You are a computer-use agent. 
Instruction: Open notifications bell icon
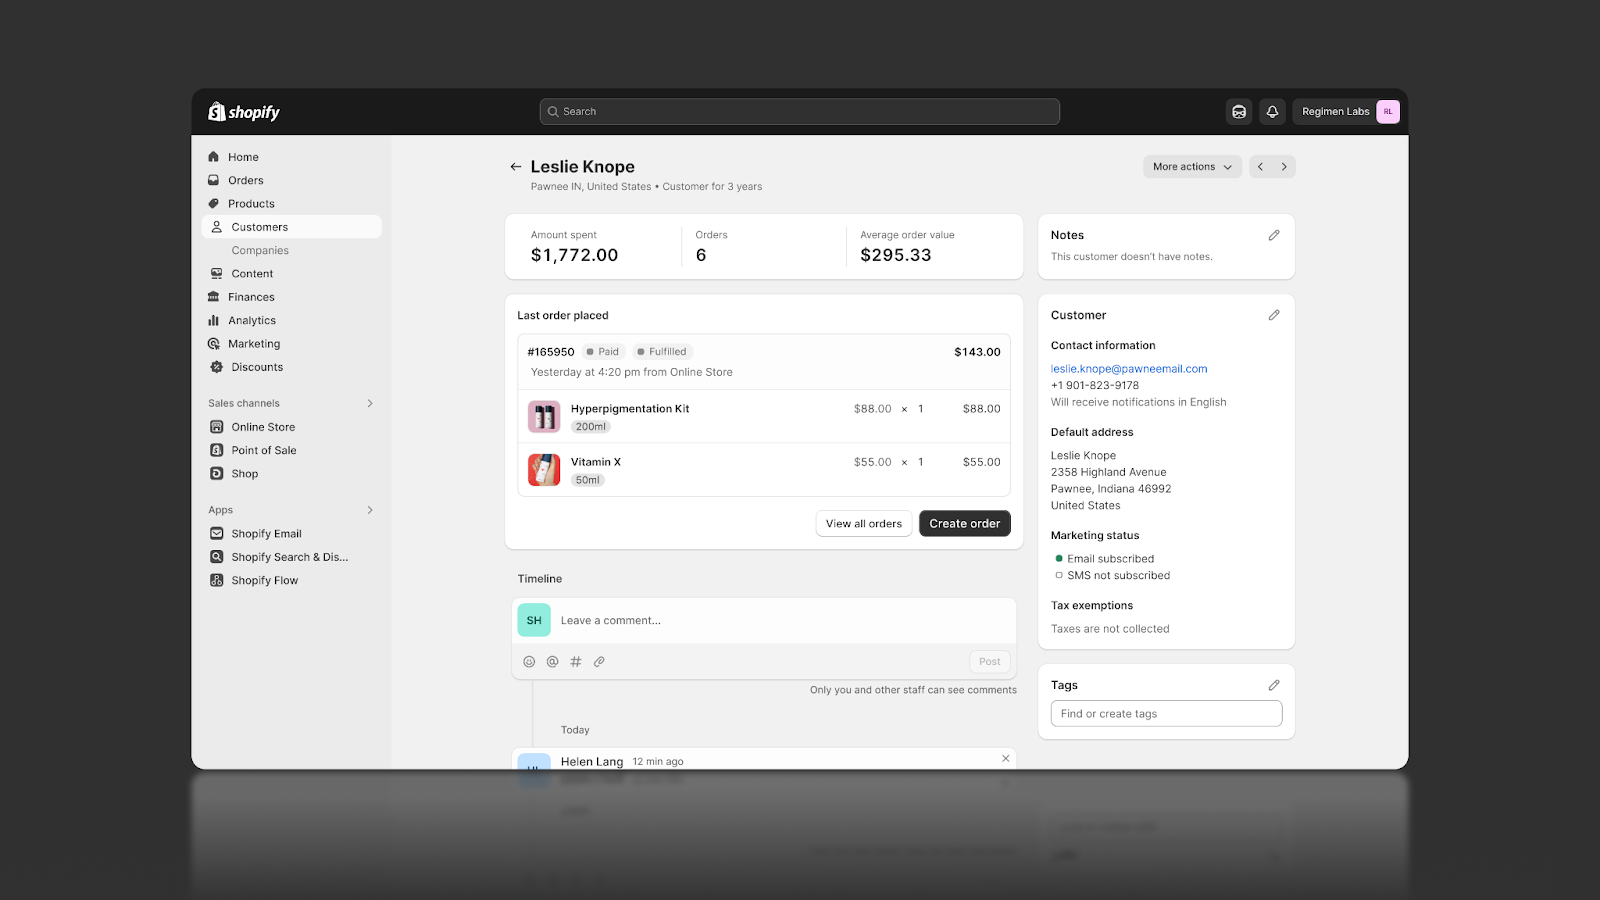1272,112
